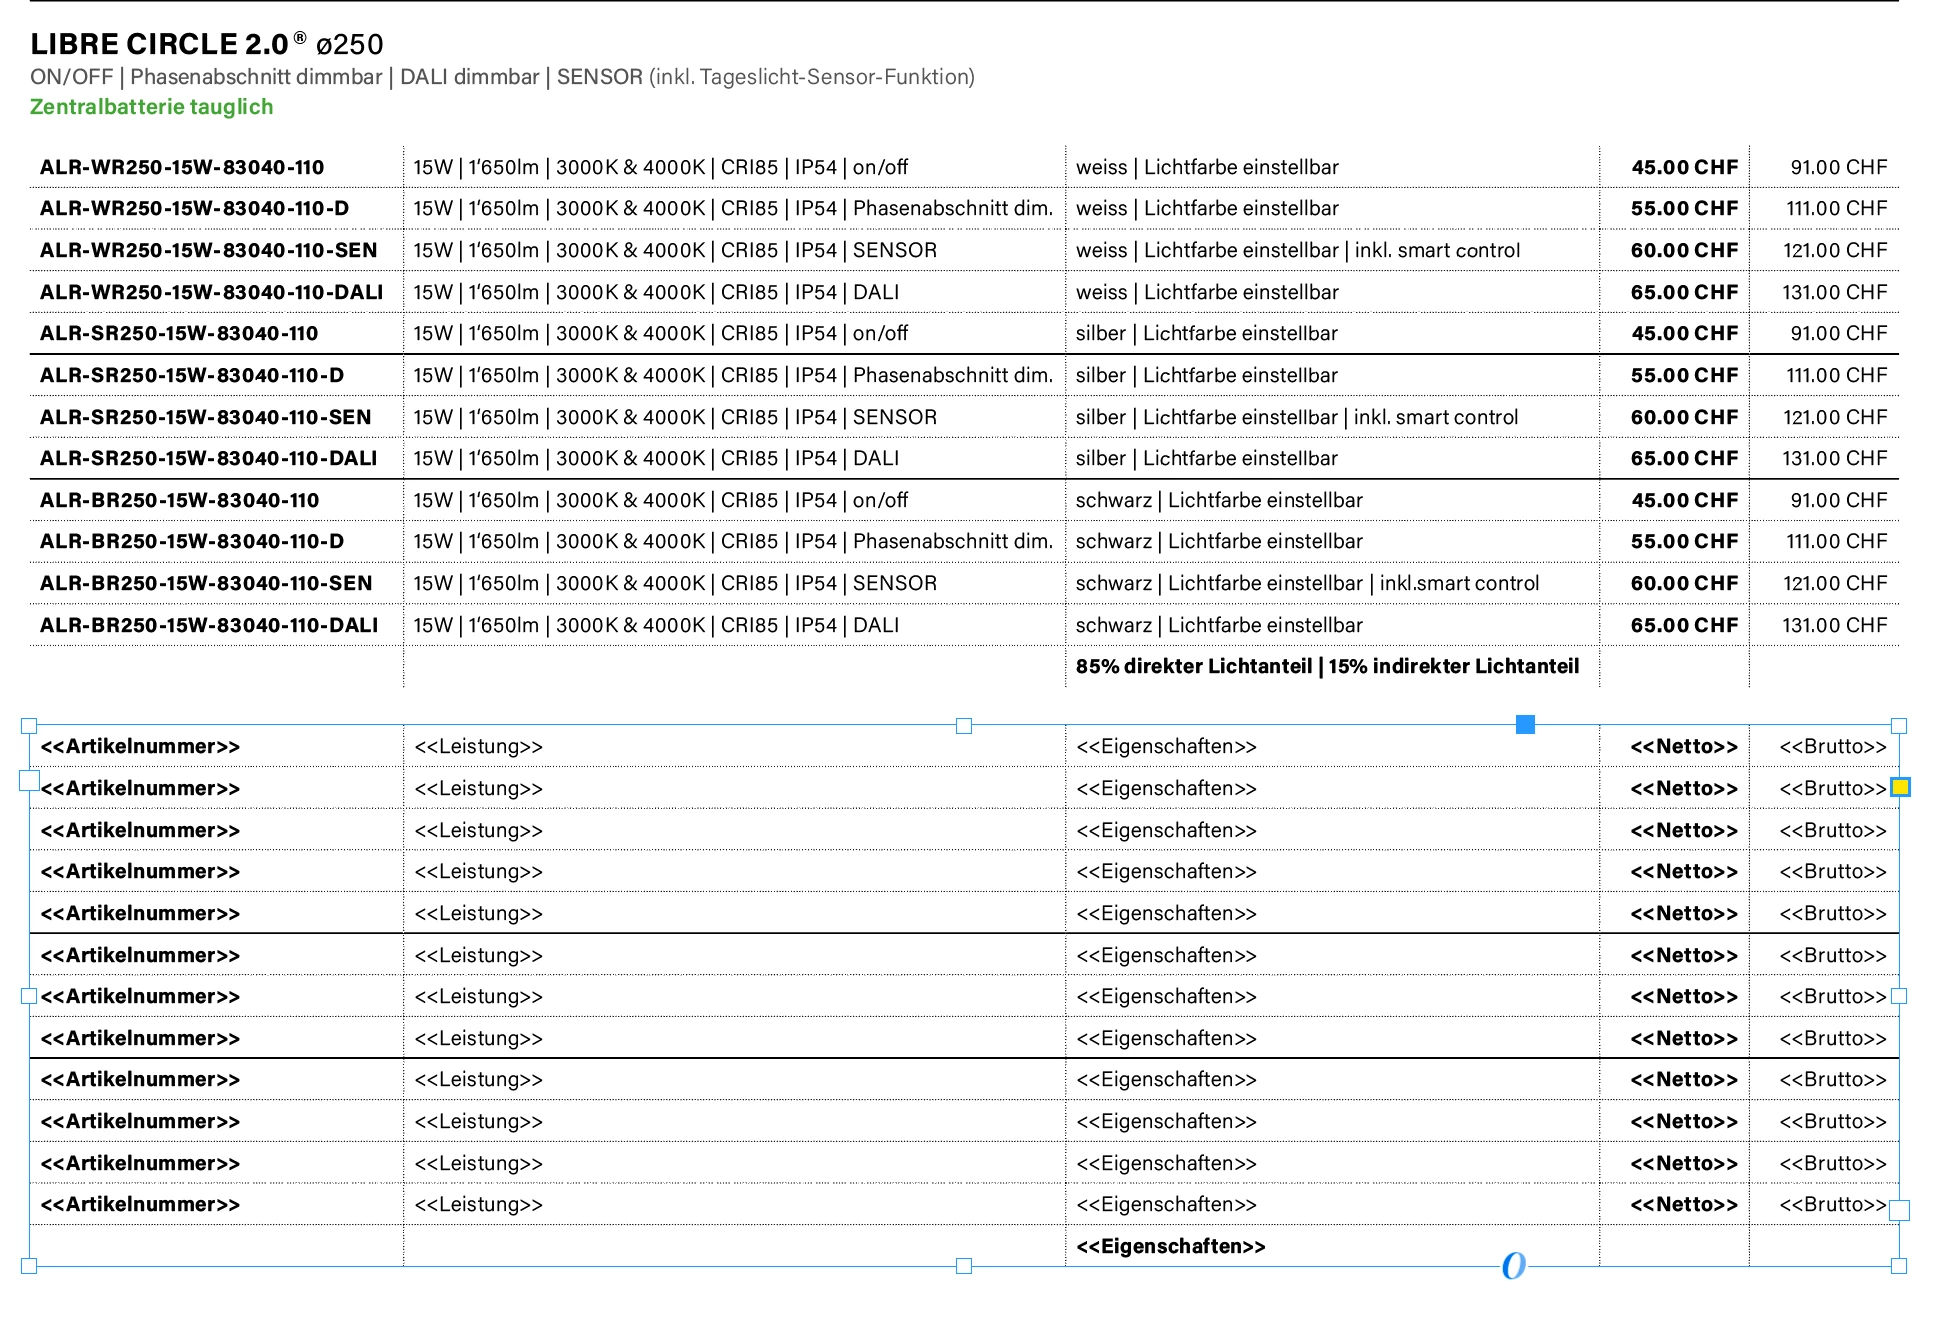Click the green Zentralbatterie tauglich text
The height and width of the screenshot is (1320, 1942).
151,107
